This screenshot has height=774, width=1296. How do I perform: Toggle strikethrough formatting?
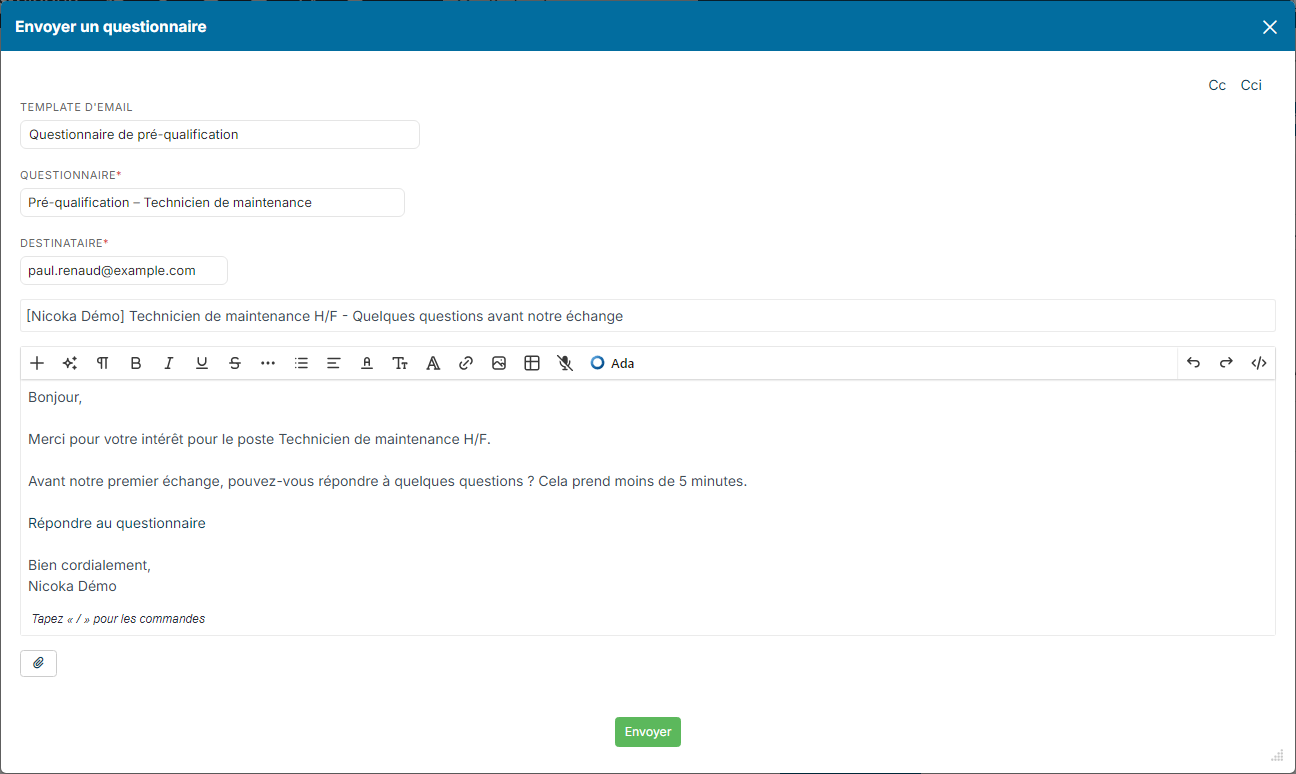pyautogui.click(x=235, y=363)
